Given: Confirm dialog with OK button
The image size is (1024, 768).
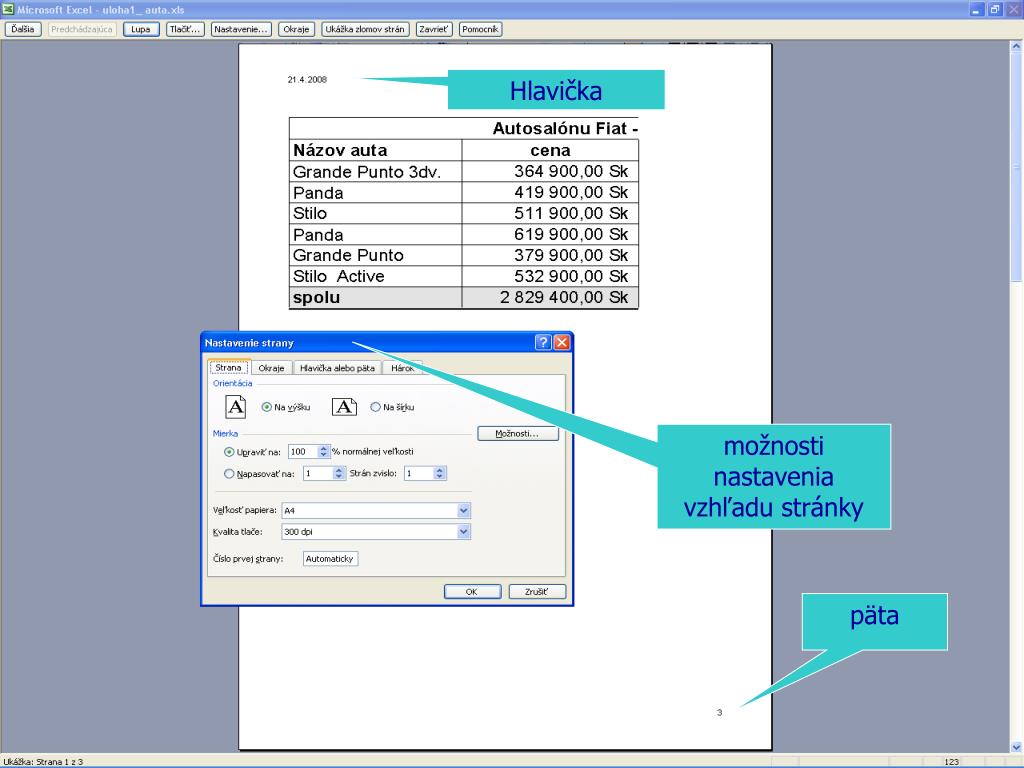Looking at the screenshot, I should pos(472,592).
